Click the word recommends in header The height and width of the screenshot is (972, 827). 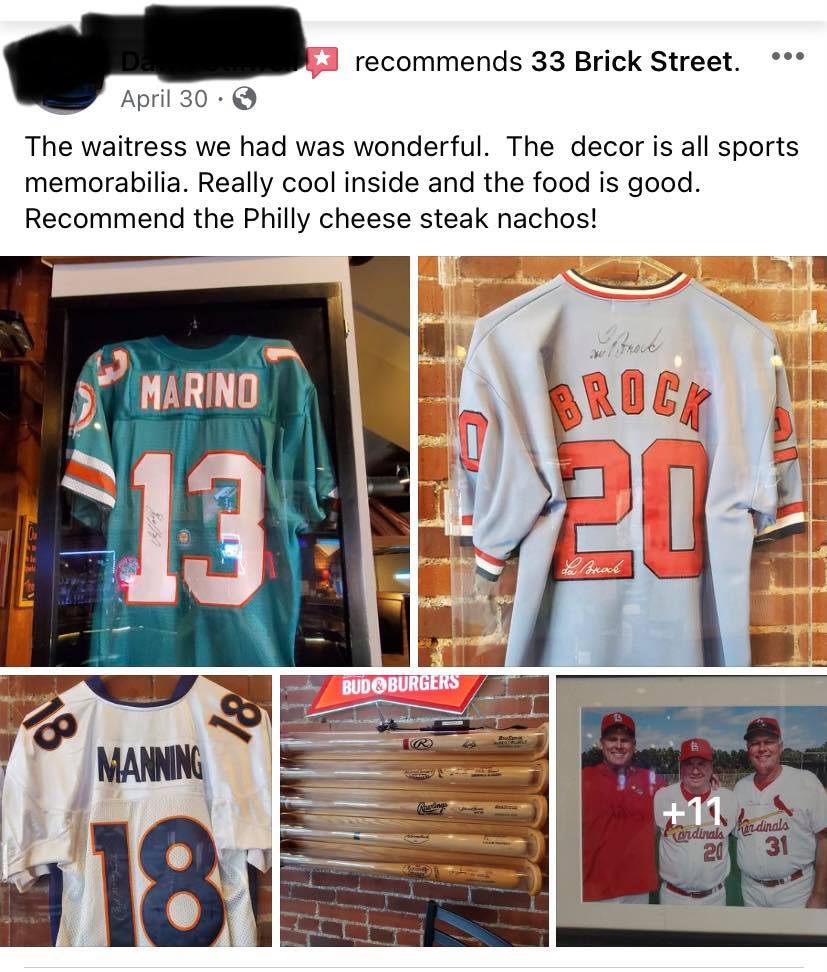point(438,61)
